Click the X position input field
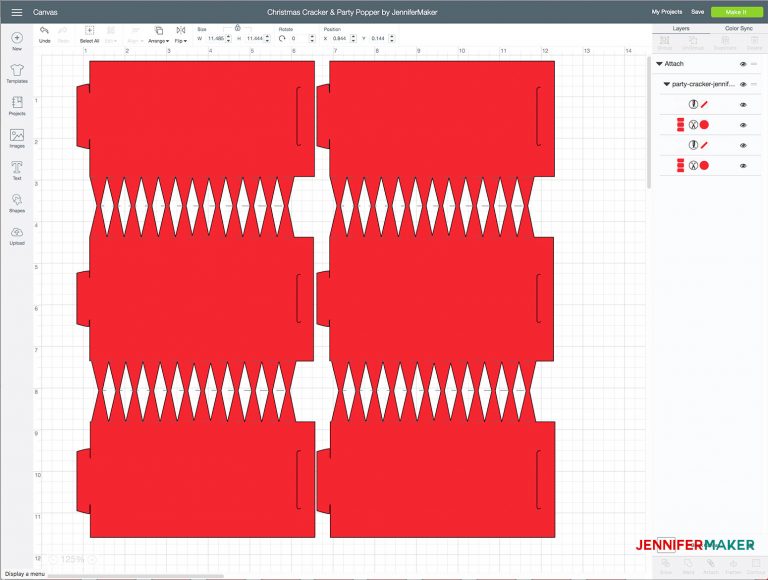The image size is (768, 580). (x=340, y=38)
